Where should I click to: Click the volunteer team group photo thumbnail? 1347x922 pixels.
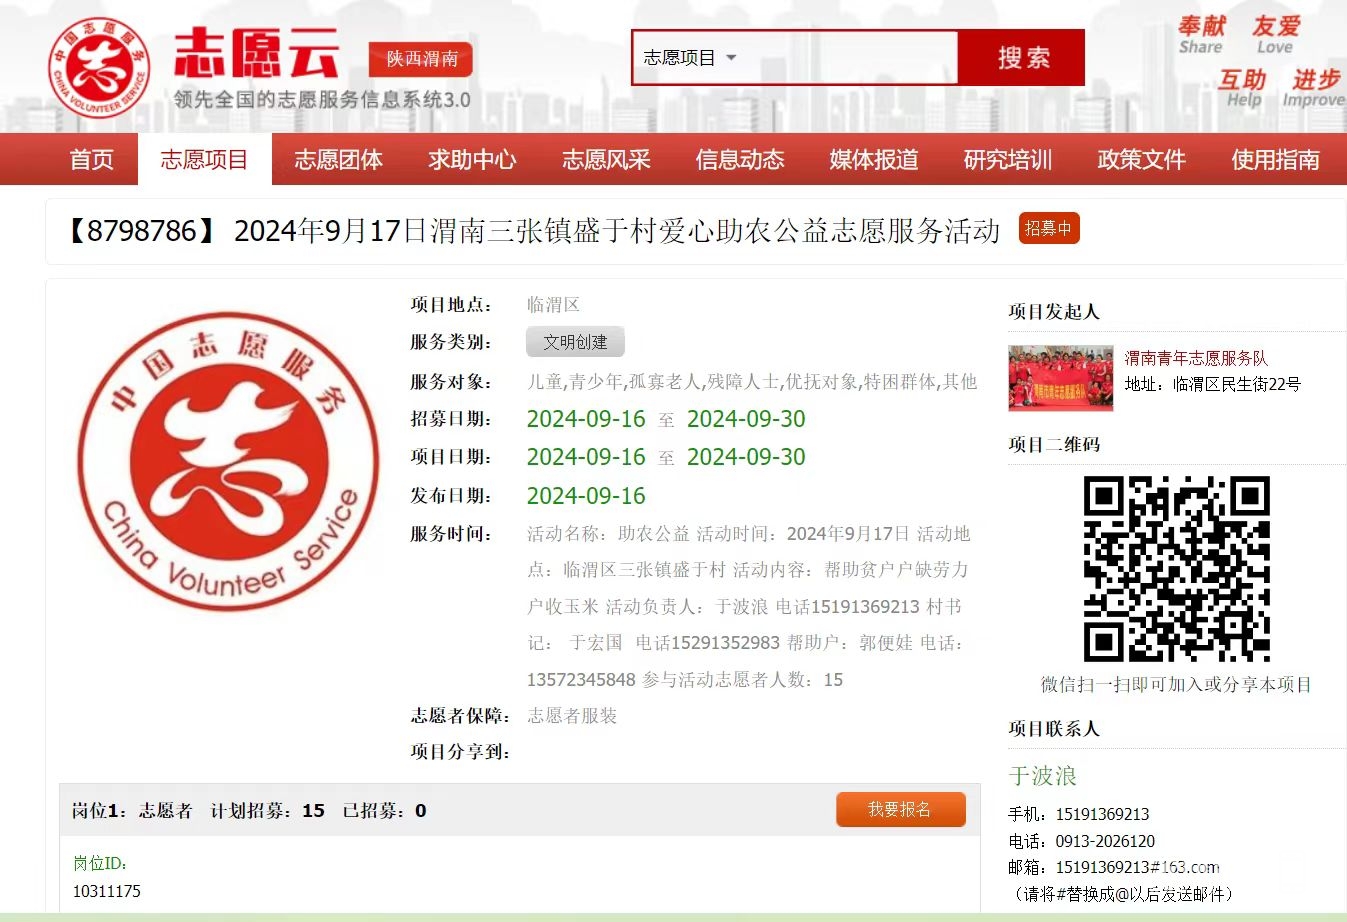(1061, 378)
